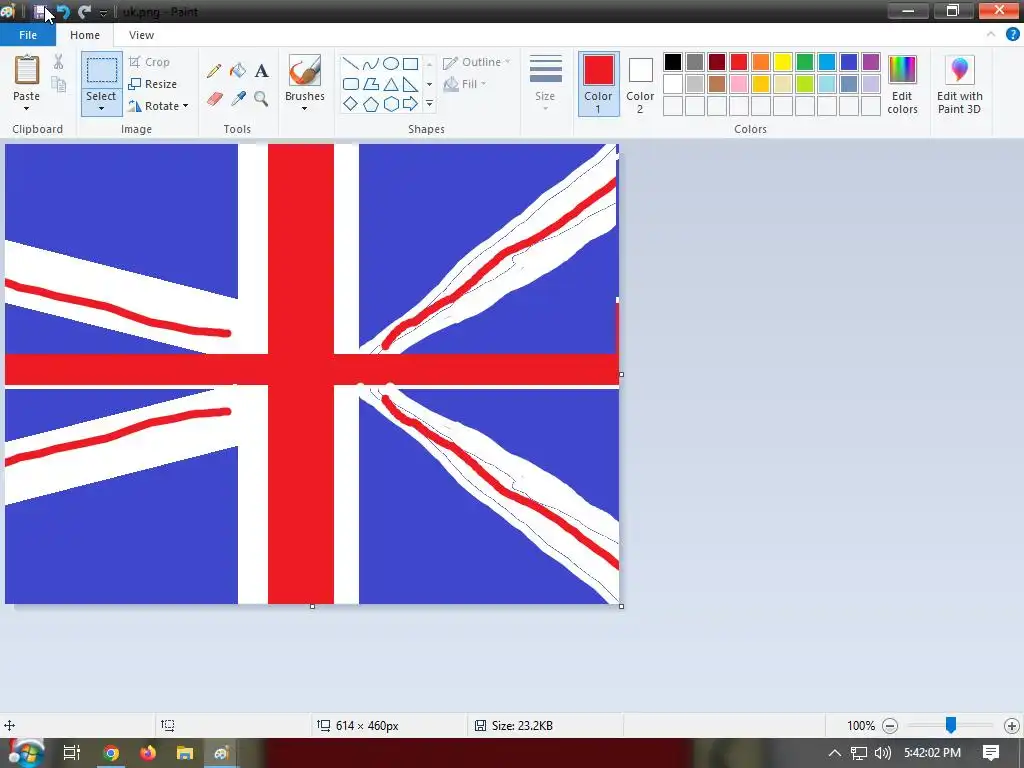Viewport: 1024px width, 768px height.
Task: Open the Edit colors dialog
Action: tap(903, 86)
